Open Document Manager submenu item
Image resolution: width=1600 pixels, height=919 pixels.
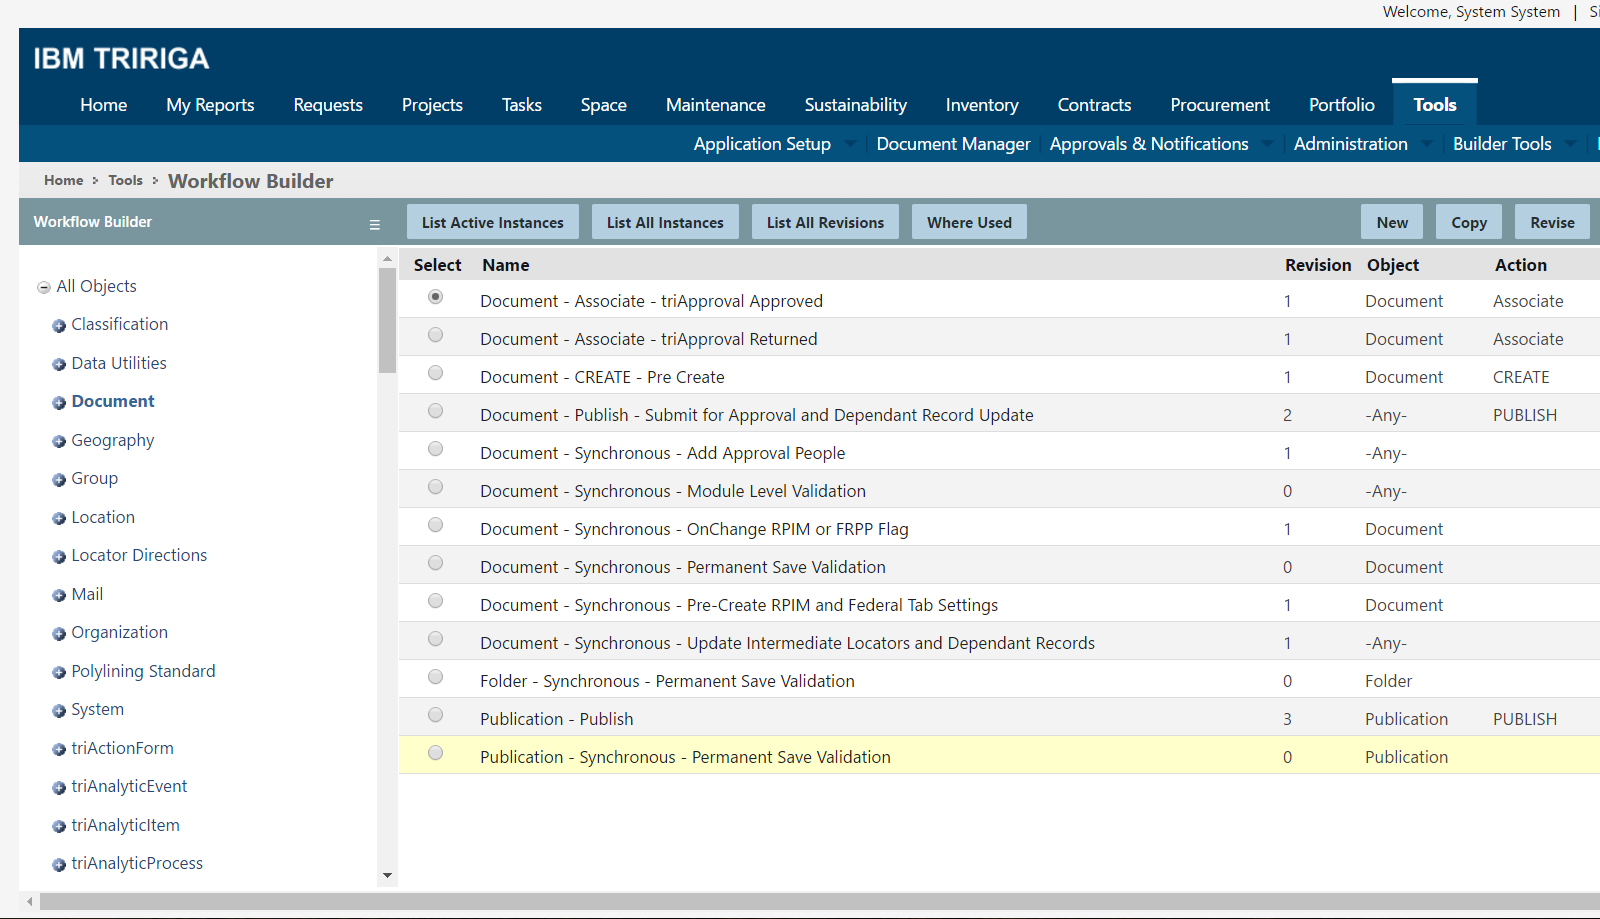coord(953,144)
